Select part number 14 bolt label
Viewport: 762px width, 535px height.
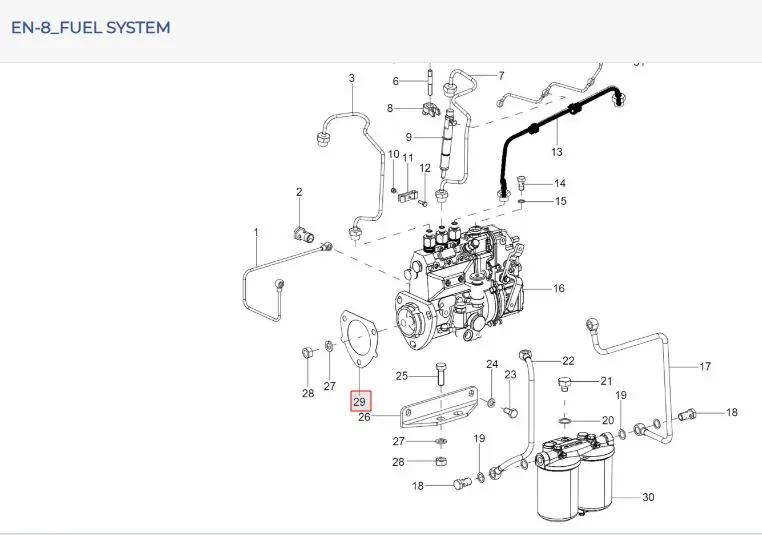560,183
